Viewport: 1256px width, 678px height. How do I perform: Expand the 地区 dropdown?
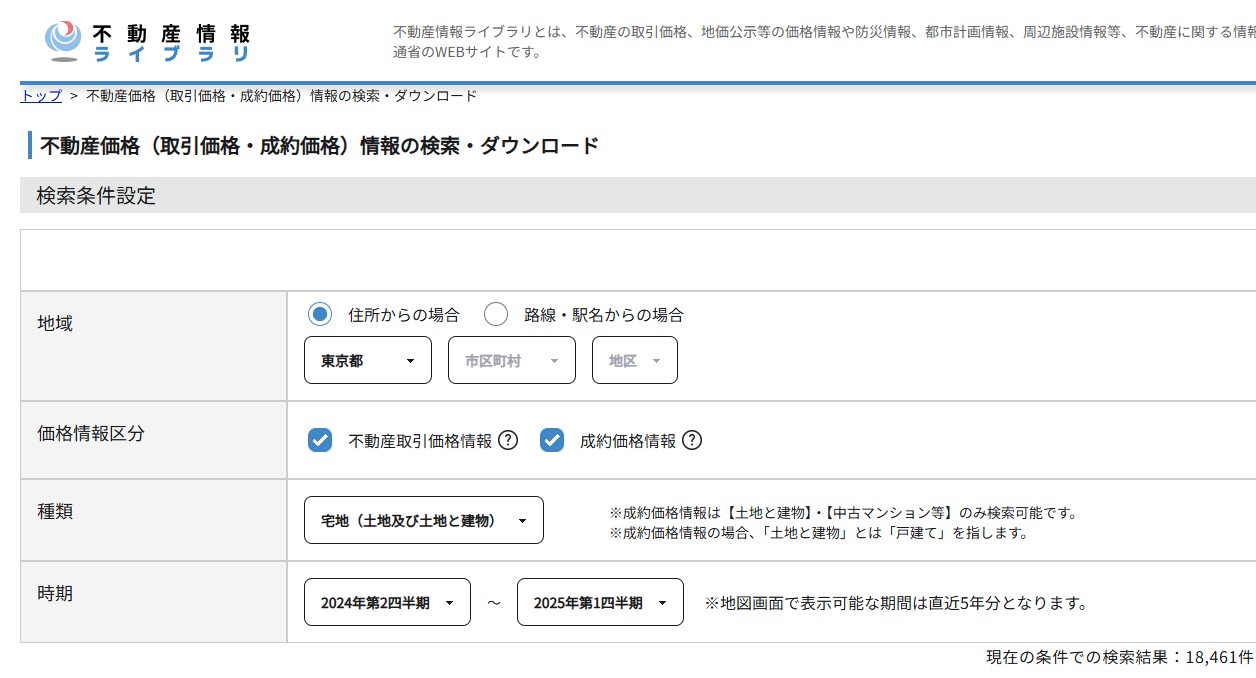[x=635, y=360]
